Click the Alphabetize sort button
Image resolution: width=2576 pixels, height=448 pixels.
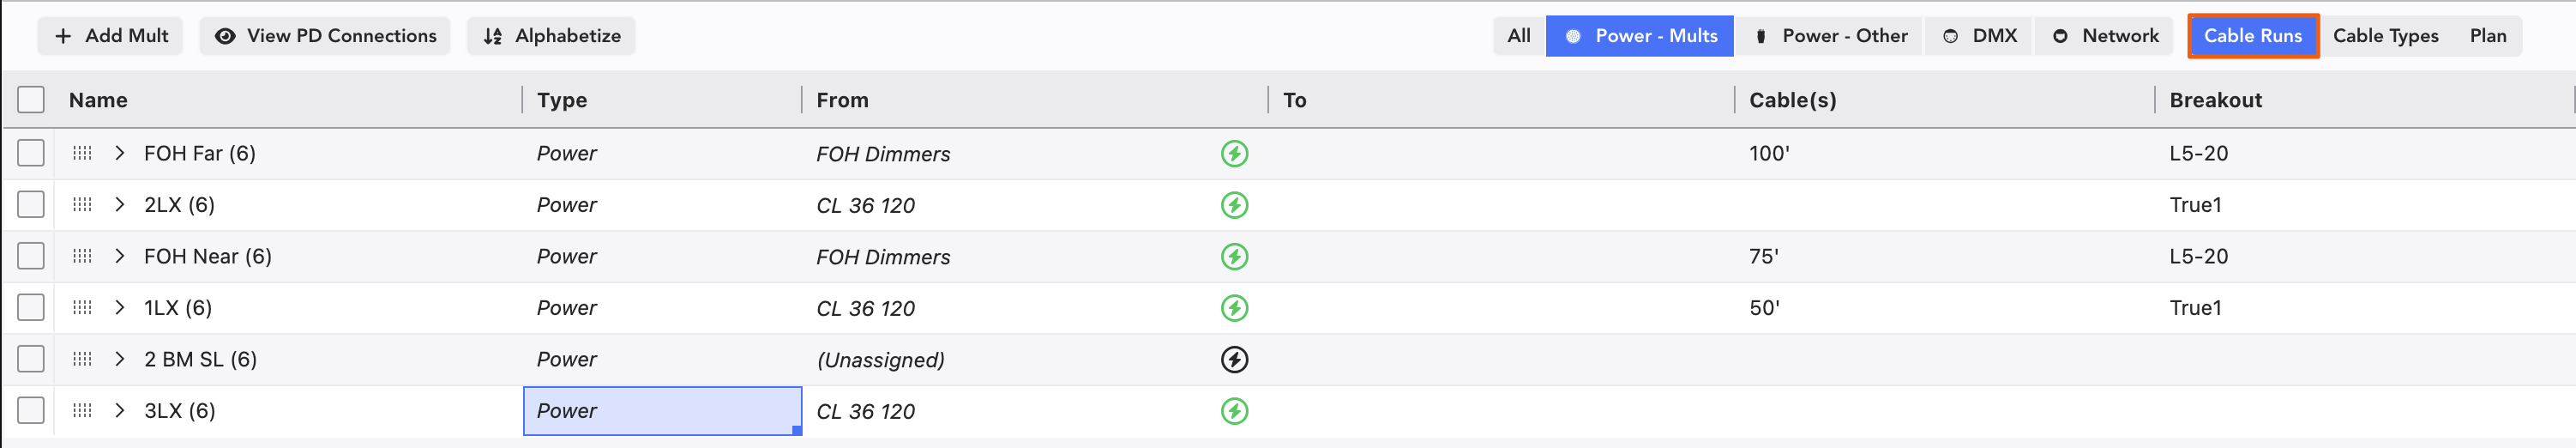point(551,36)
